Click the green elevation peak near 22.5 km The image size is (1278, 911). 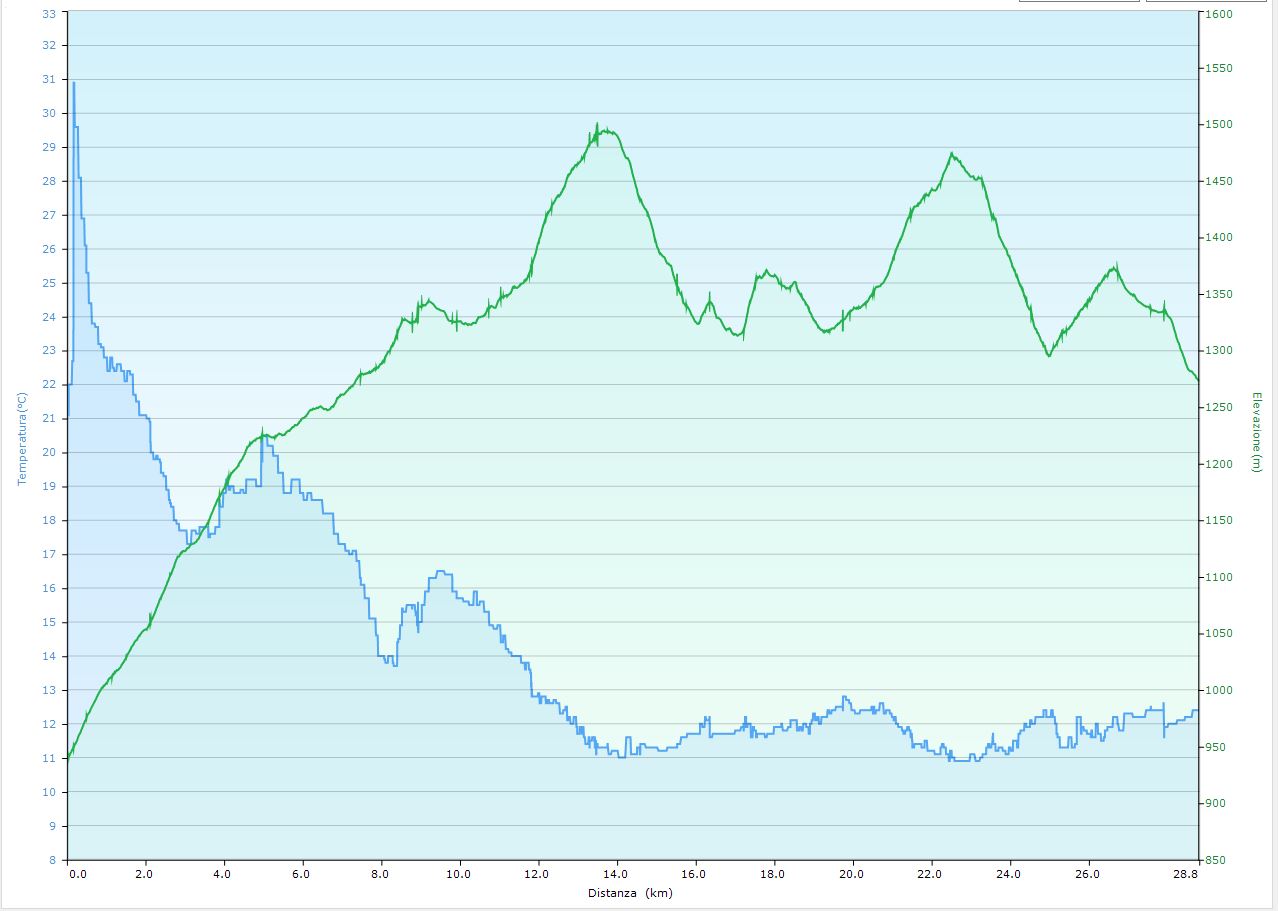[x=952, y=154]
